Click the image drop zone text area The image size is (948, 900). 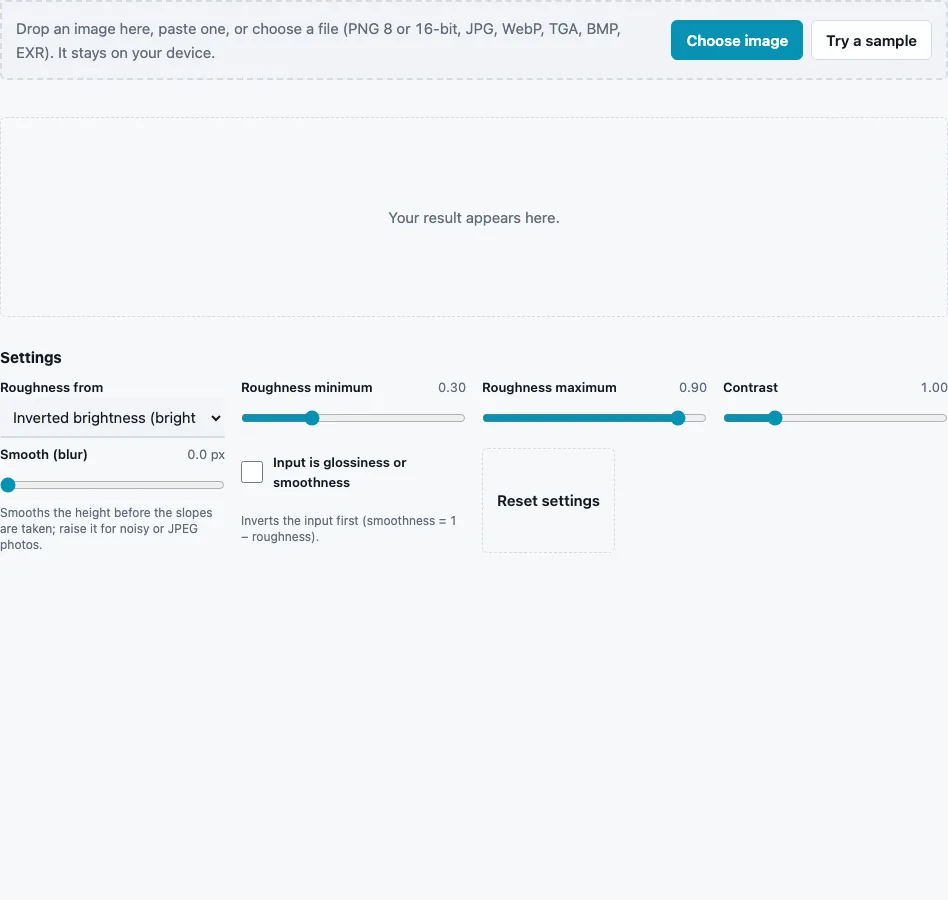tap(318, 40)
